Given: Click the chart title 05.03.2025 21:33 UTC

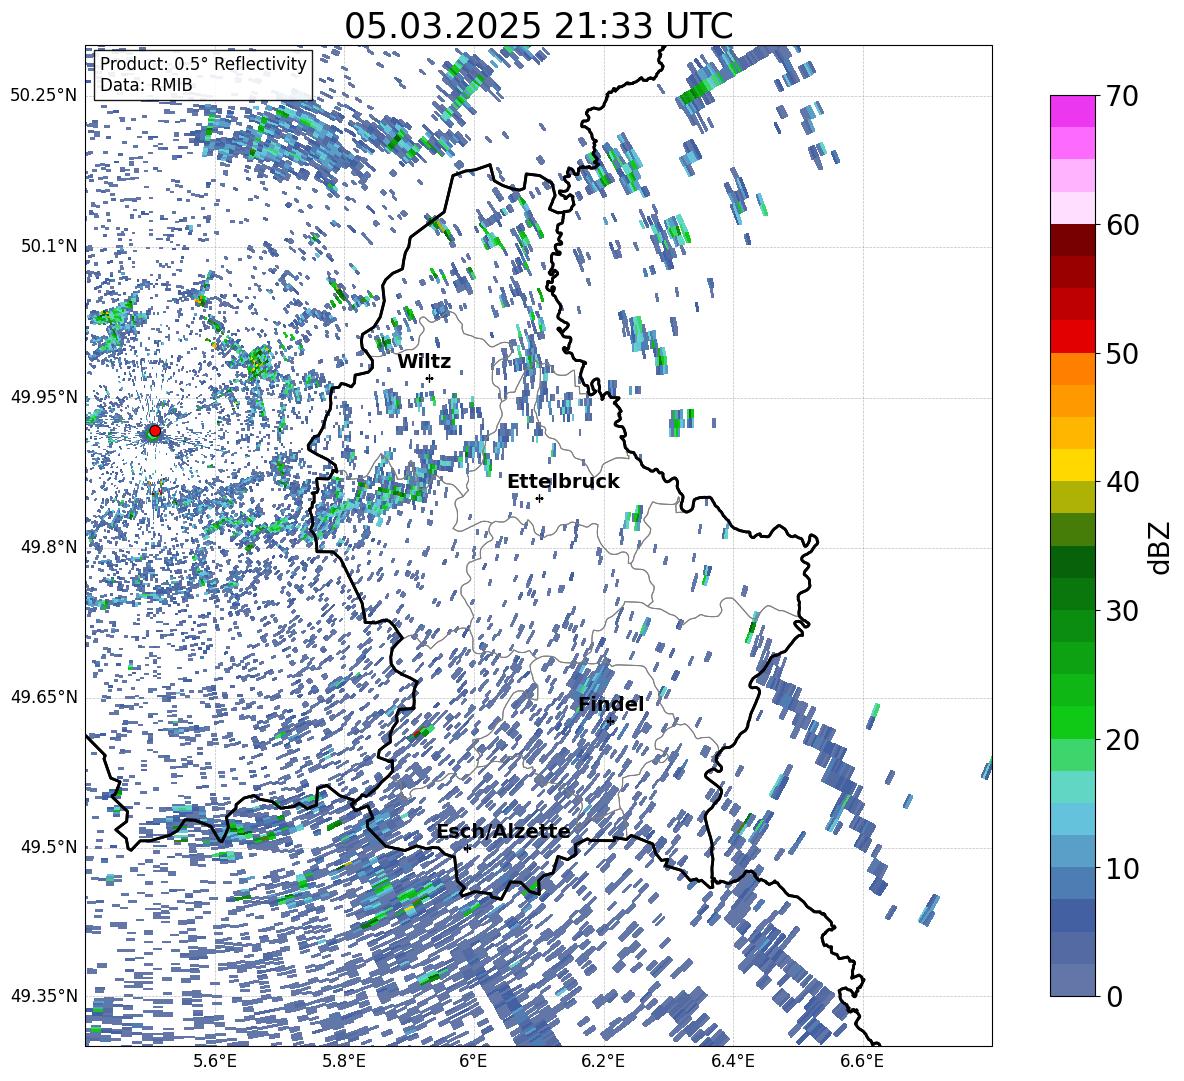Looking at the screenshot, I should [x=538, y=26].
